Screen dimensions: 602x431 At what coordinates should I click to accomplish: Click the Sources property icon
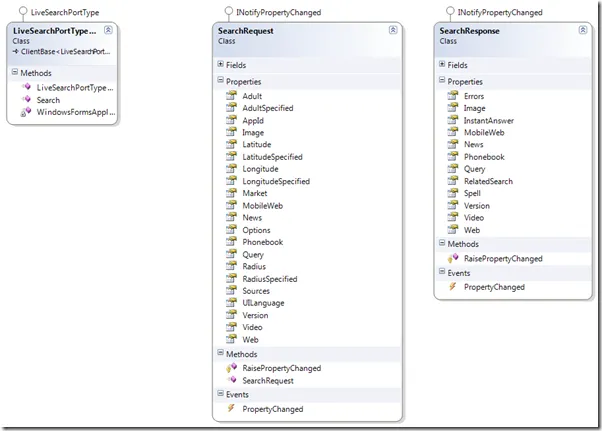(x=231, y=290)
